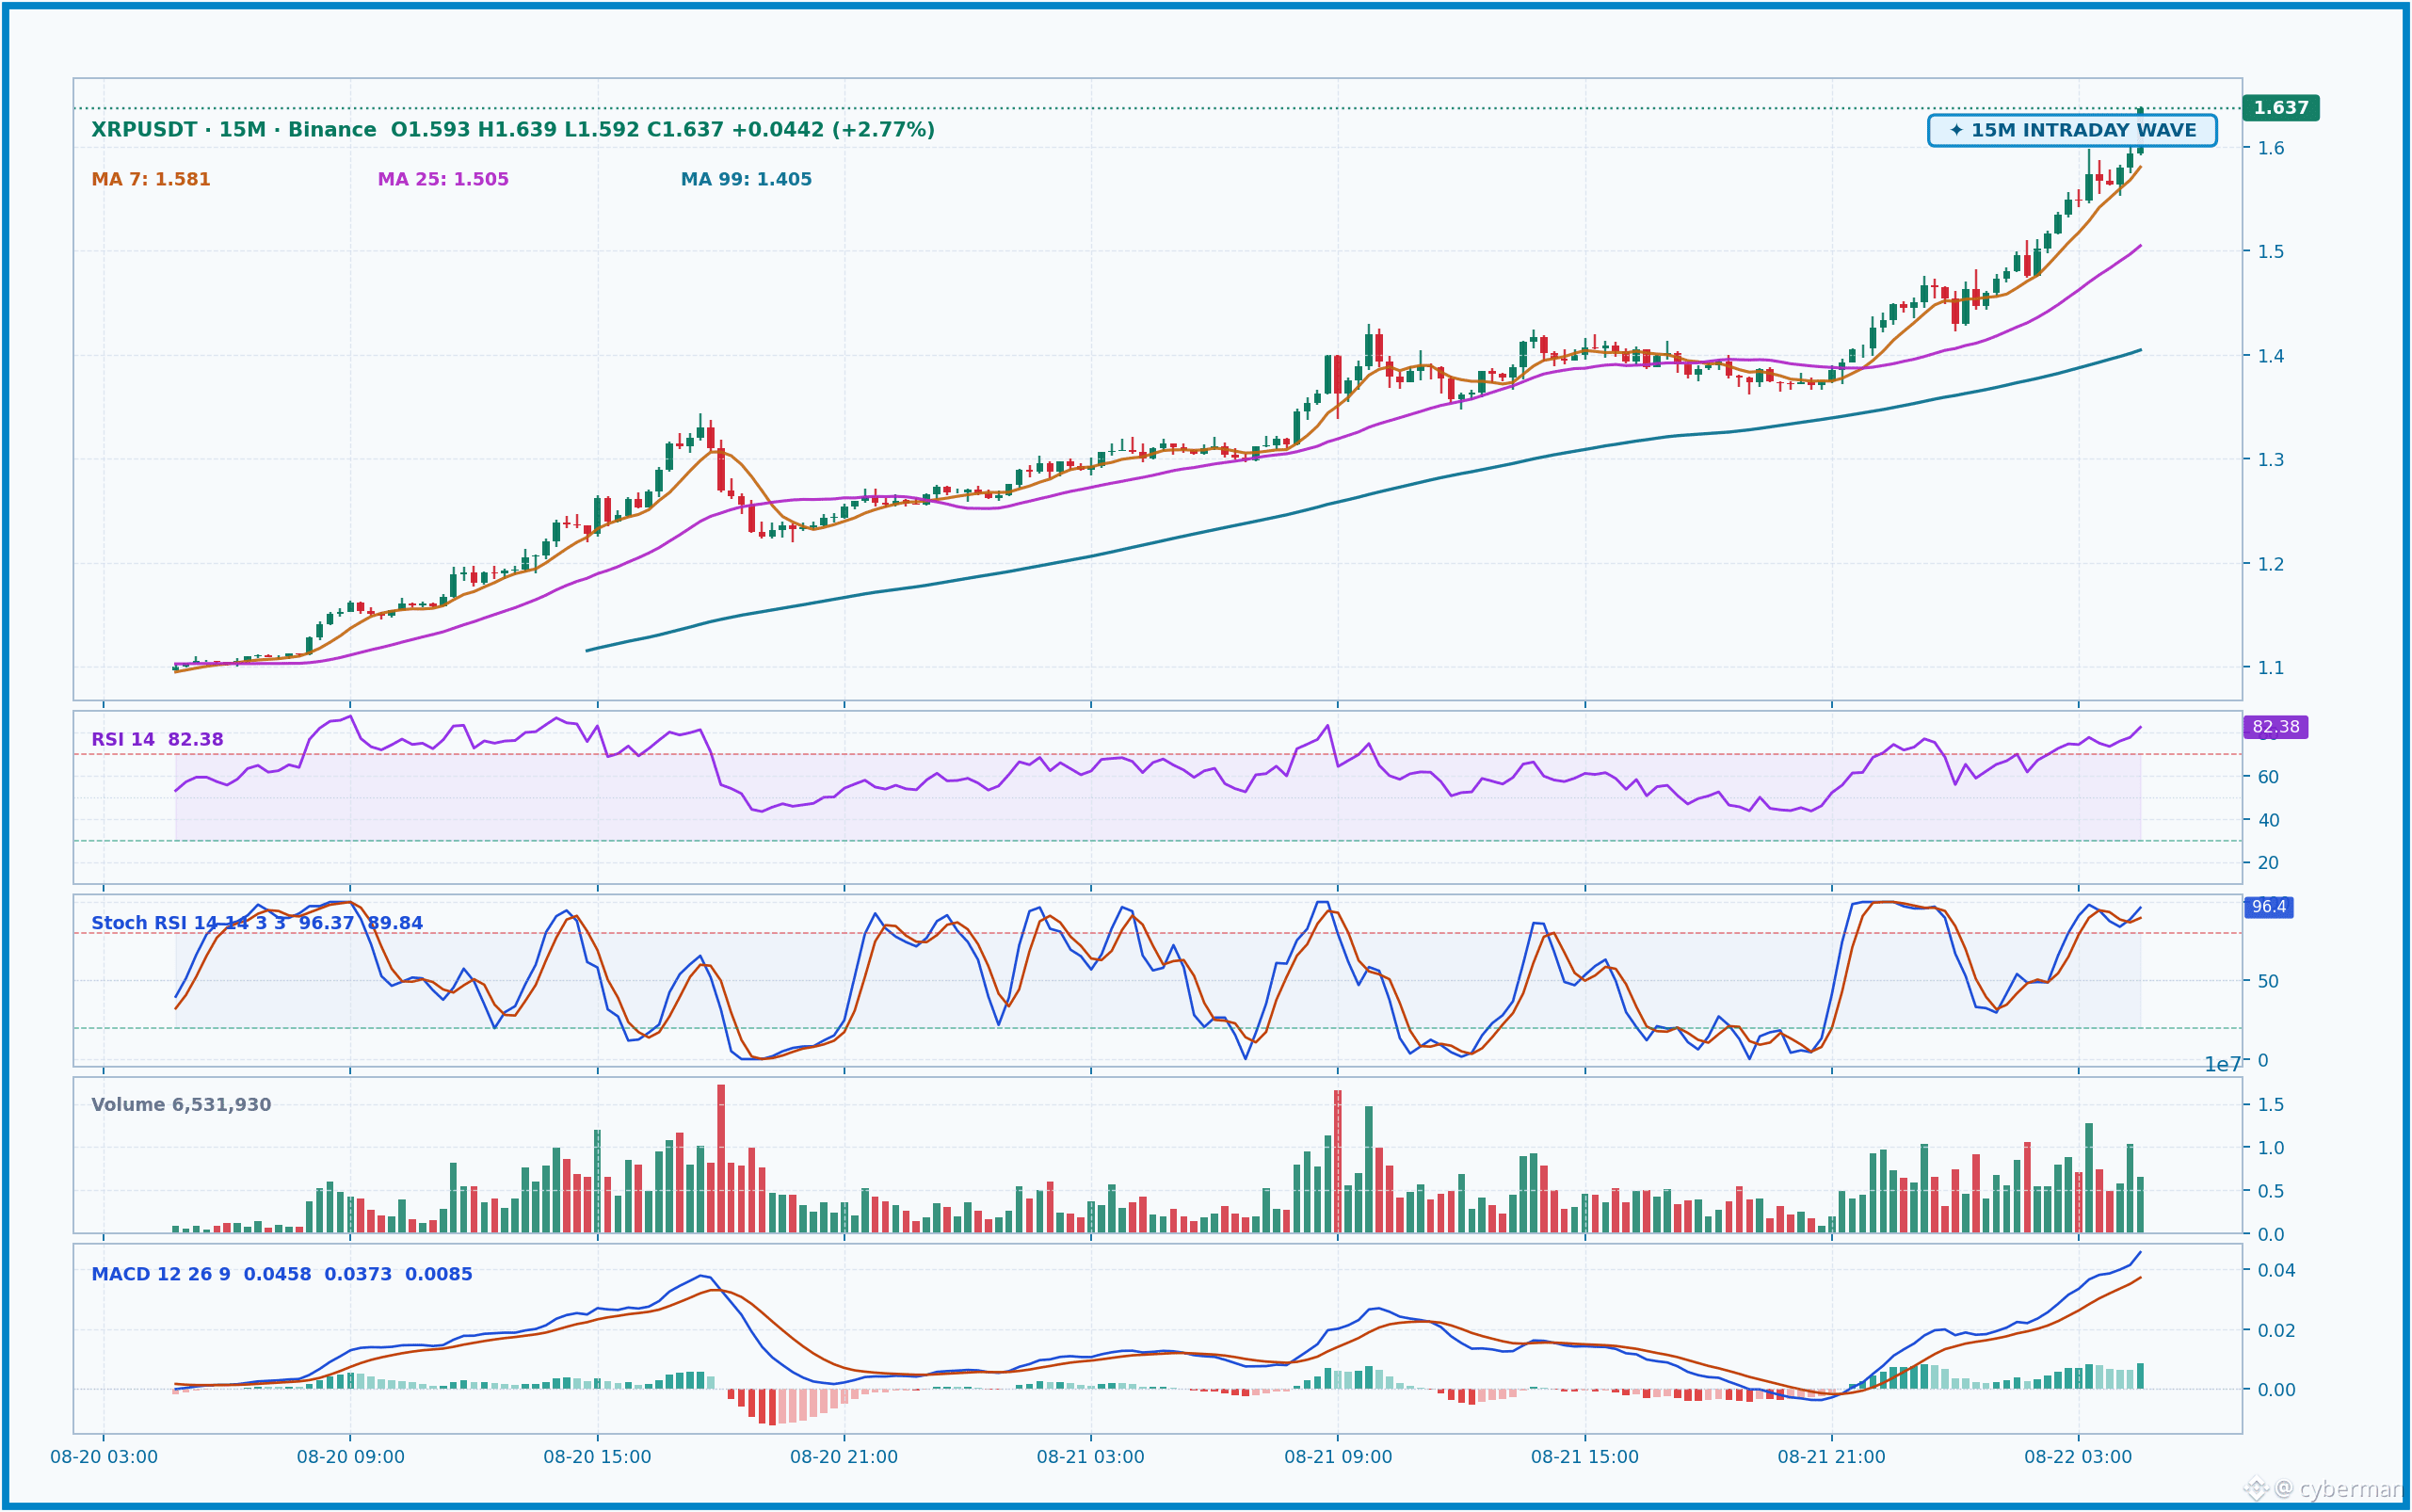The height and width of the screenshot is (1512, 2412).
Task: Click the 1.5 price axis label
Action: click(x=2270, y=252)
